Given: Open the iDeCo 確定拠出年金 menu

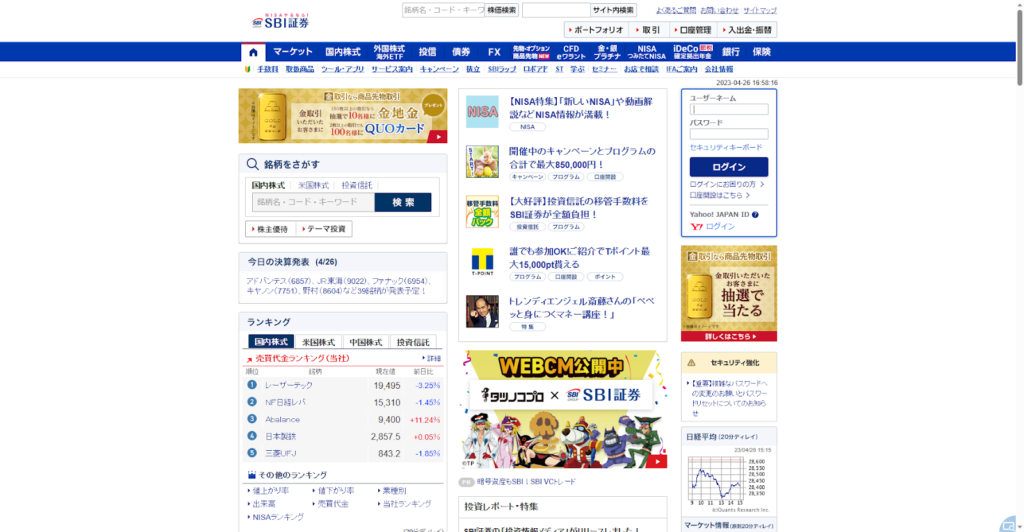Looking at the screenshot, I should pyautogui.click(x=693, y=52).
